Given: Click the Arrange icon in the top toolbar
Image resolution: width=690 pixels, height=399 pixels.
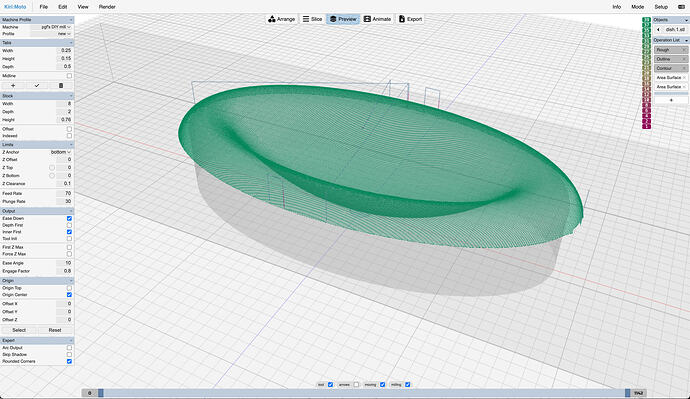Looking at the screenshot, I should click(272, 19).
